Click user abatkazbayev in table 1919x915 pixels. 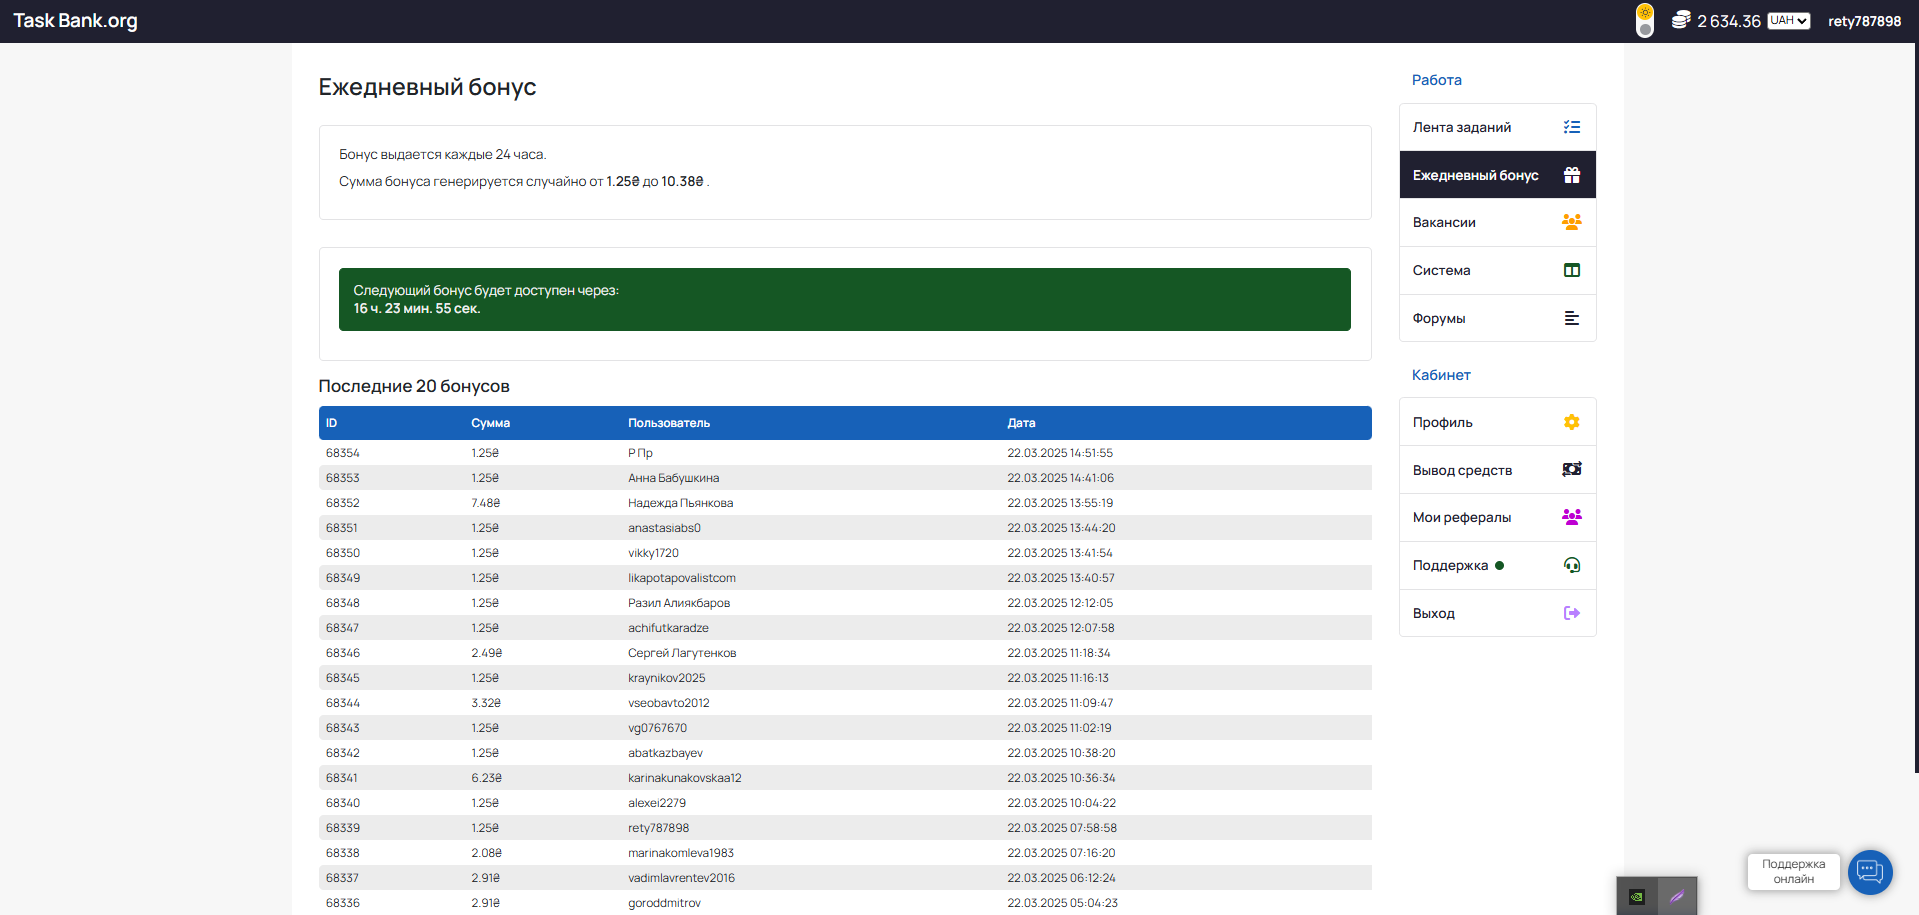pos(665,753)
